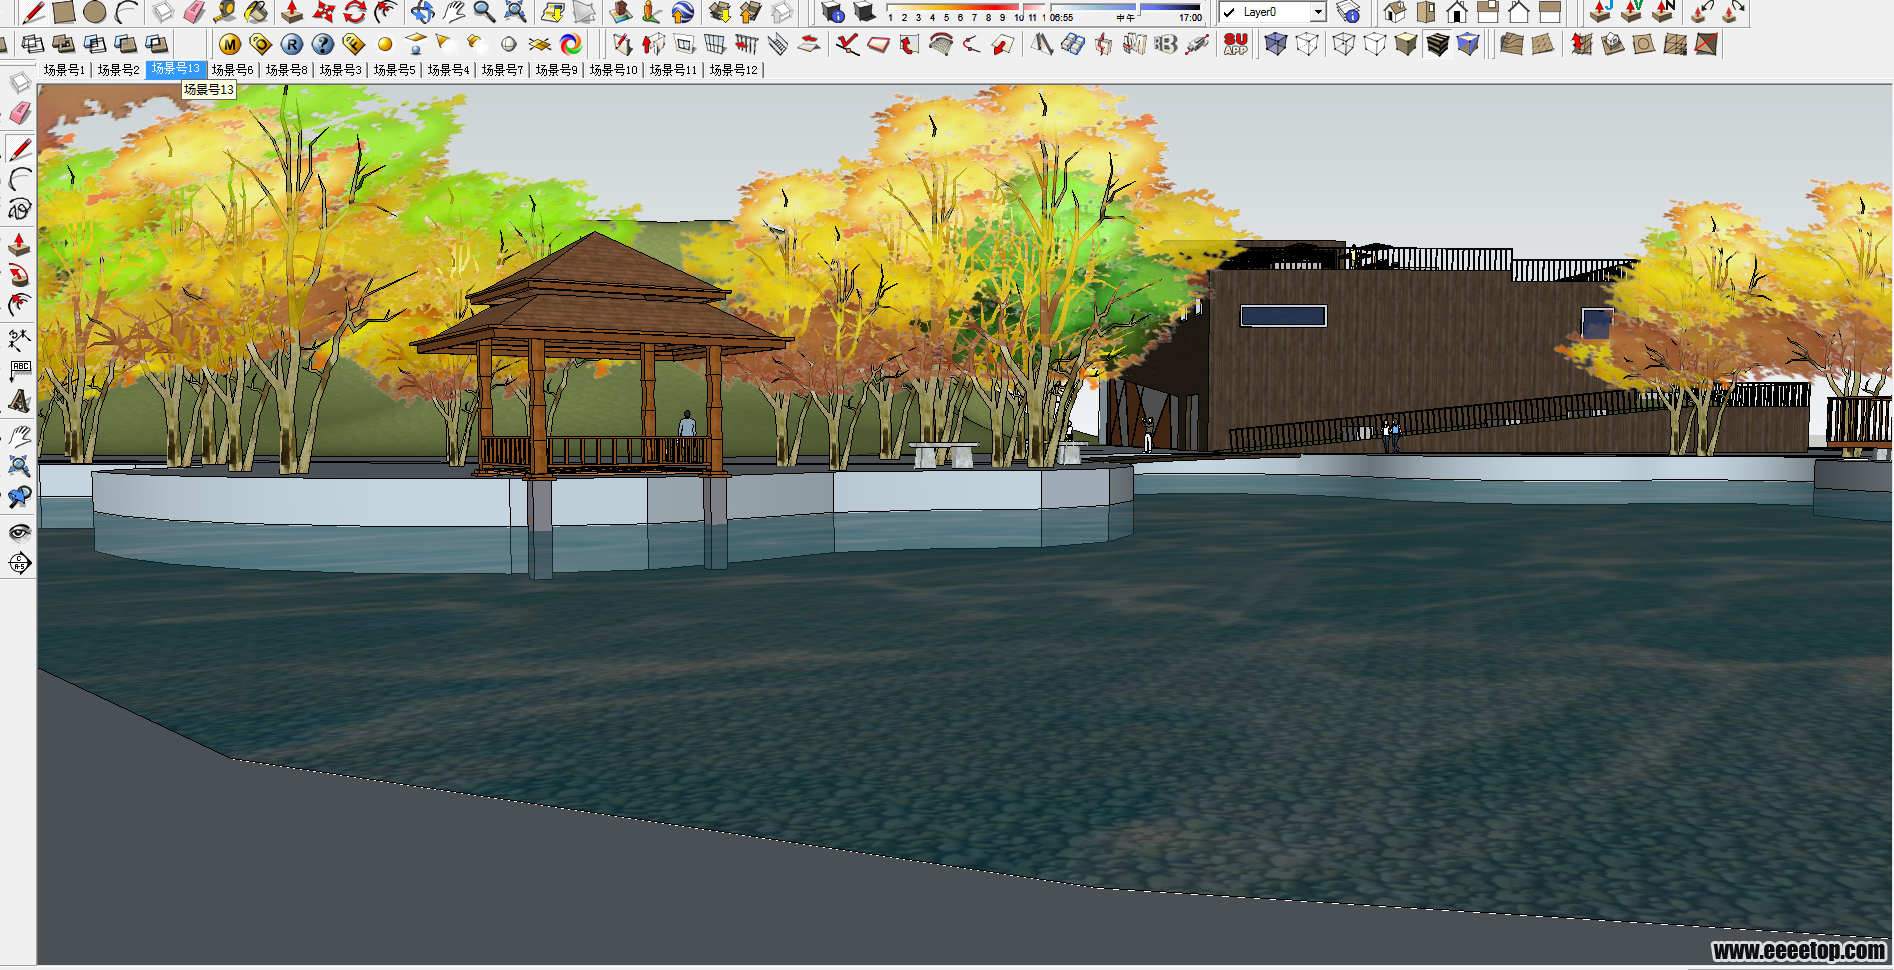Click the Get Models download icon
This screenshot has width=1894, height=970.
[x=720, y=12]
